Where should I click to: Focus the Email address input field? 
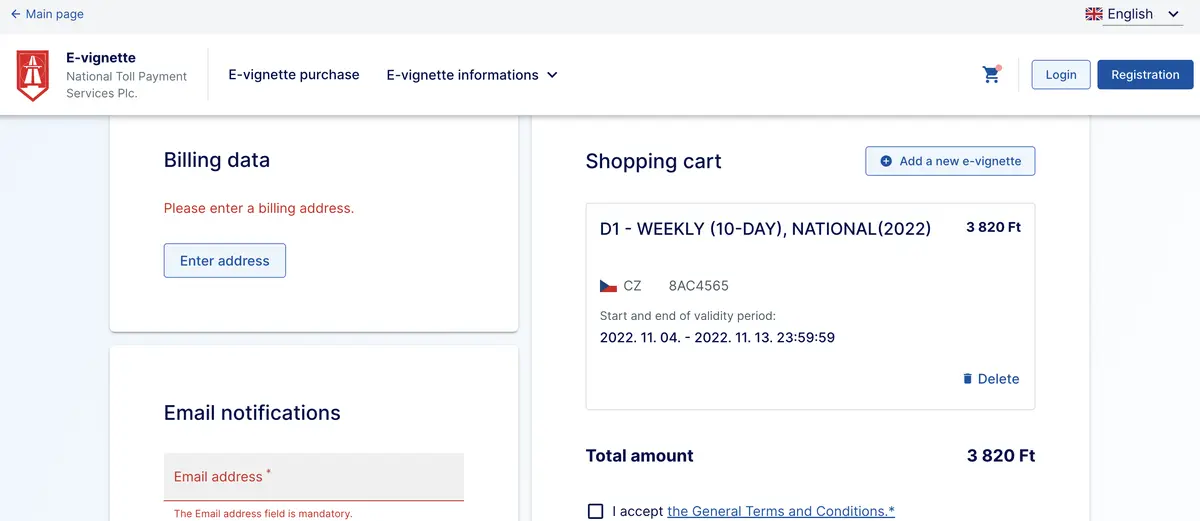point(314,477)
